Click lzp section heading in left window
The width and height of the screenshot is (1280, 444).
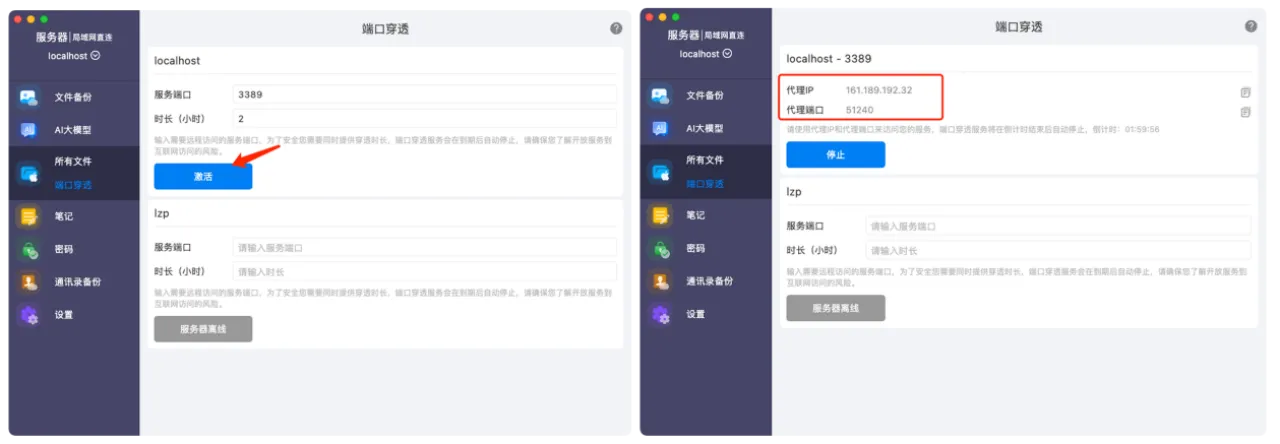tap(161, 213)
